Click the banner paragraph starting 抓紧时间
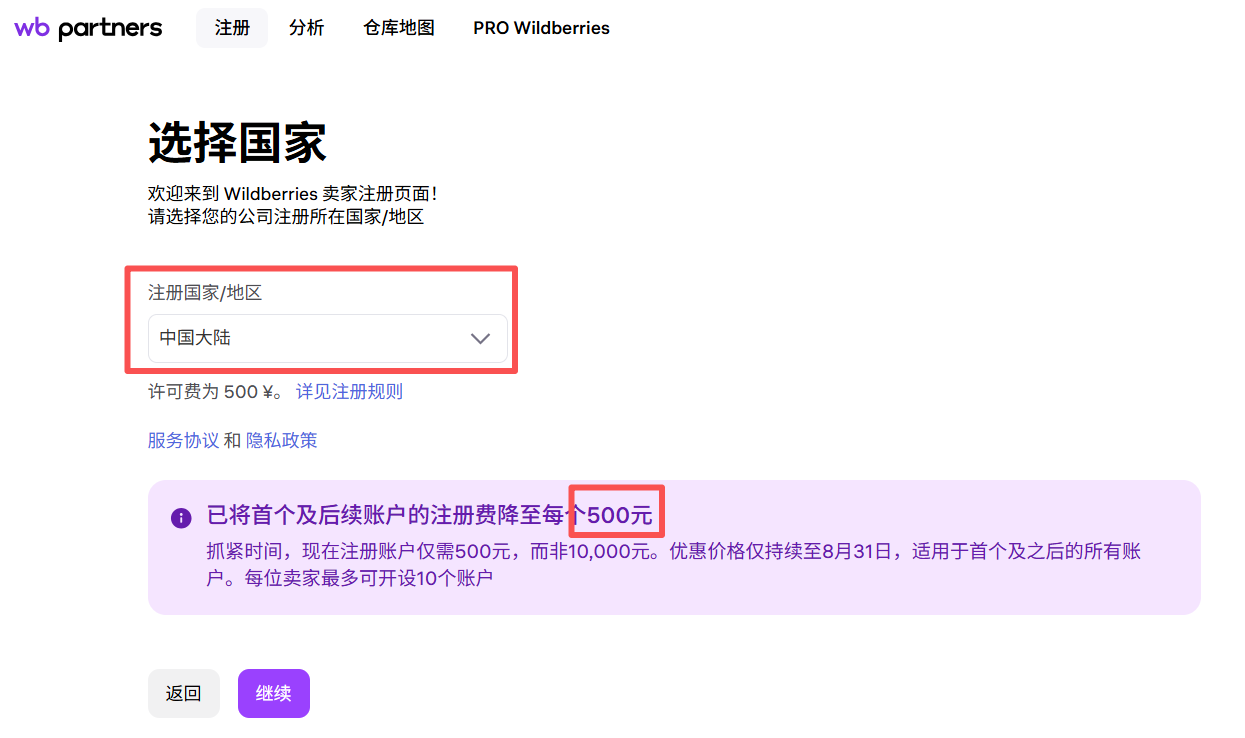Image resolution: width=1245 pixels, height=738 pixels. pyautogui.click(x=674, y=564)
